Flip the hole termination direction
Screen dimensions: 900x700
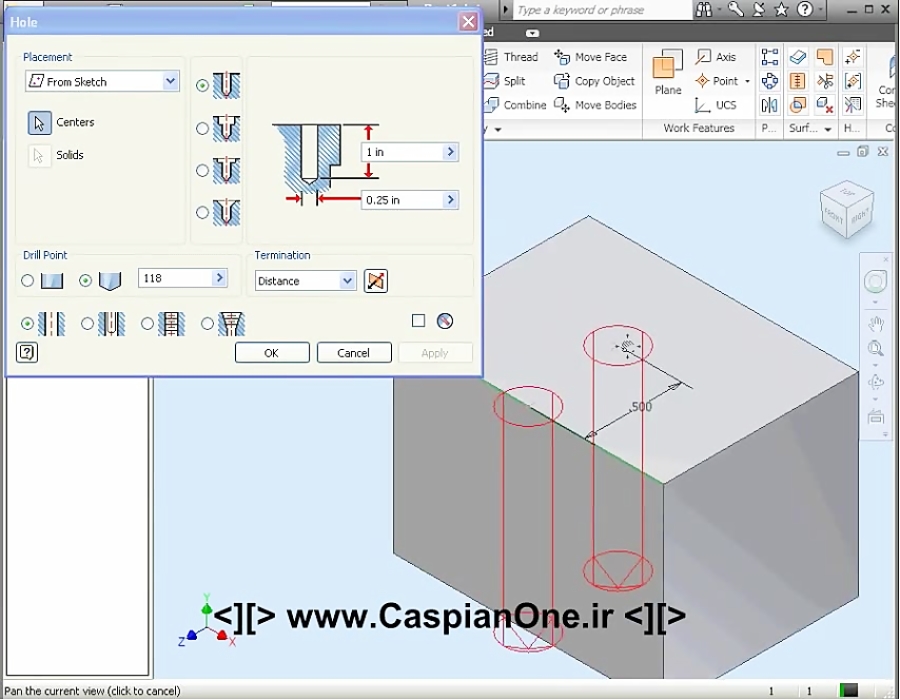(x=376, y=281)
